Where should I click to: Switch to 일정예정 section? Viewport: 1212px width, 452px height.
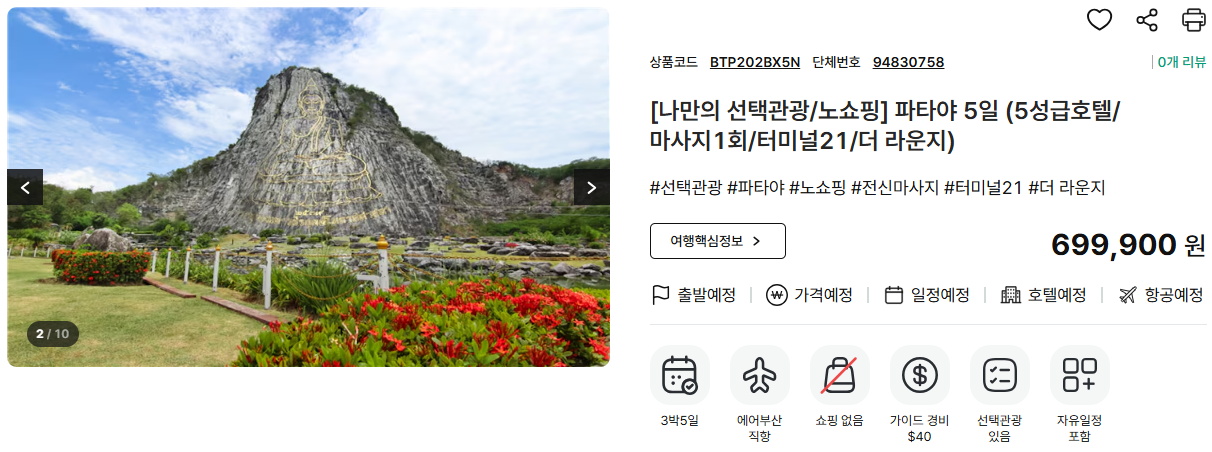927,295
